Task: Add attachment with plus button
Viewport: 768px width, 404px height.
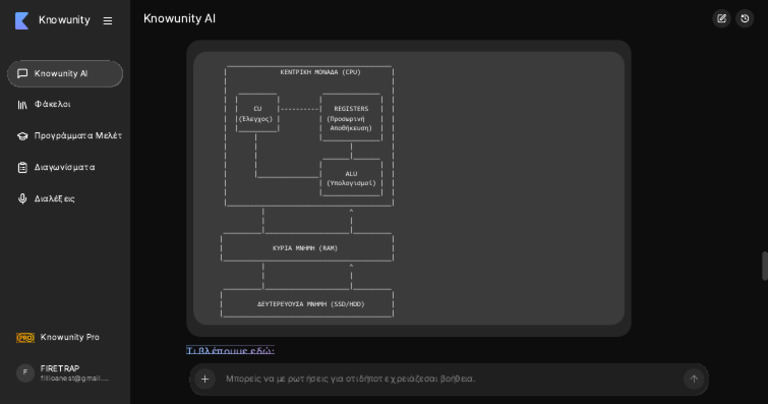Action: (x=205, y=379)
